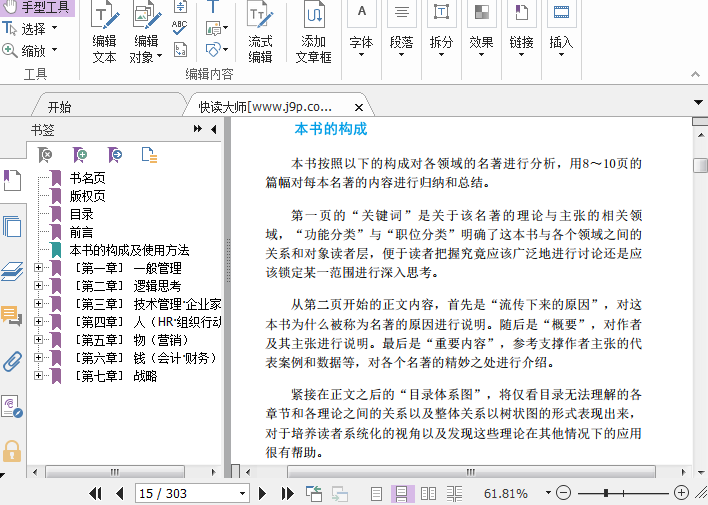Open the Insert menu
Screen dimensions: 708x505
[561, 30]
